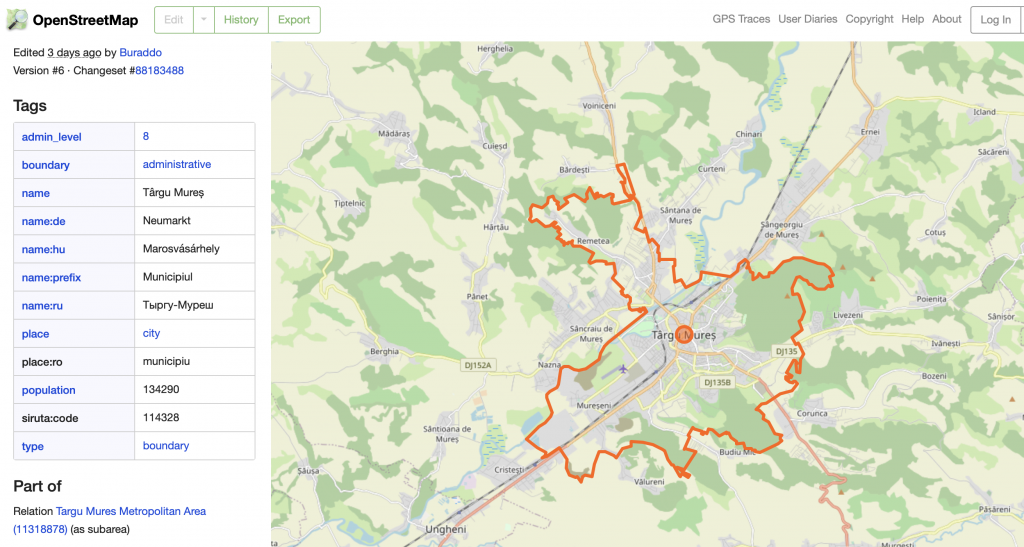
Task: Click the Livezeni map label
Action: pos(848,315)
